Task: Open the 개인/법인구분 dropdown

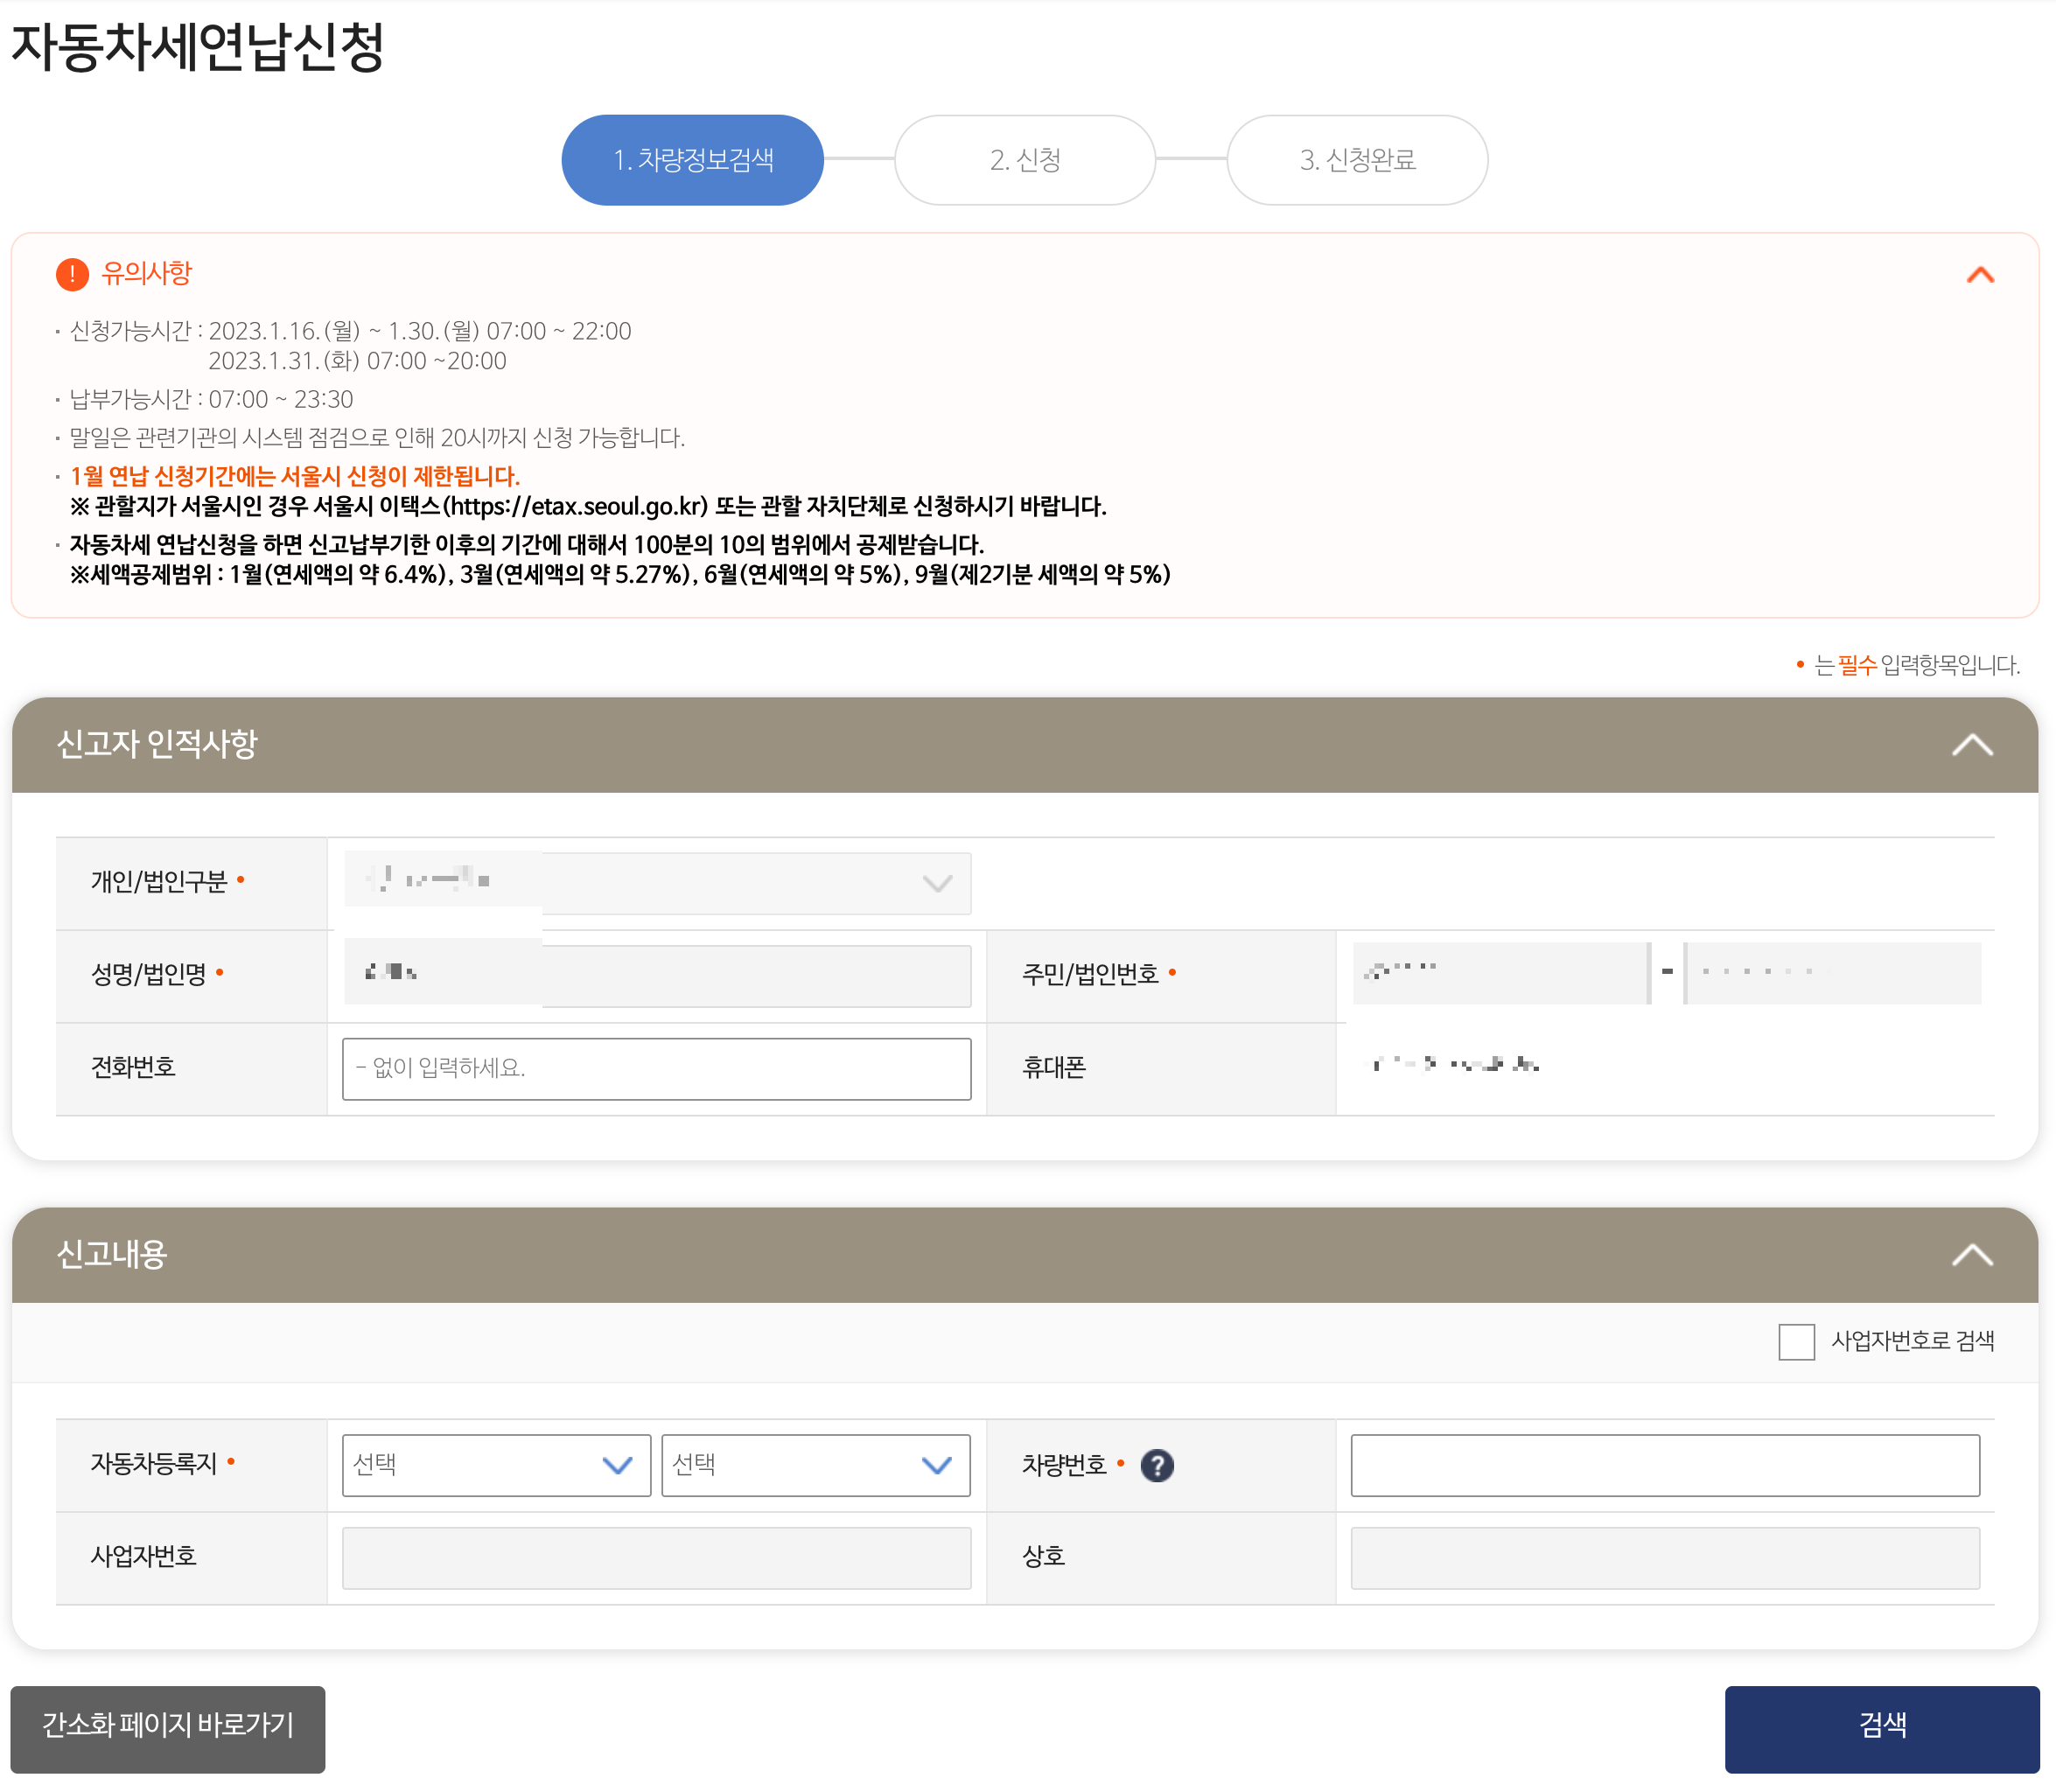Action: pos(656,882)
